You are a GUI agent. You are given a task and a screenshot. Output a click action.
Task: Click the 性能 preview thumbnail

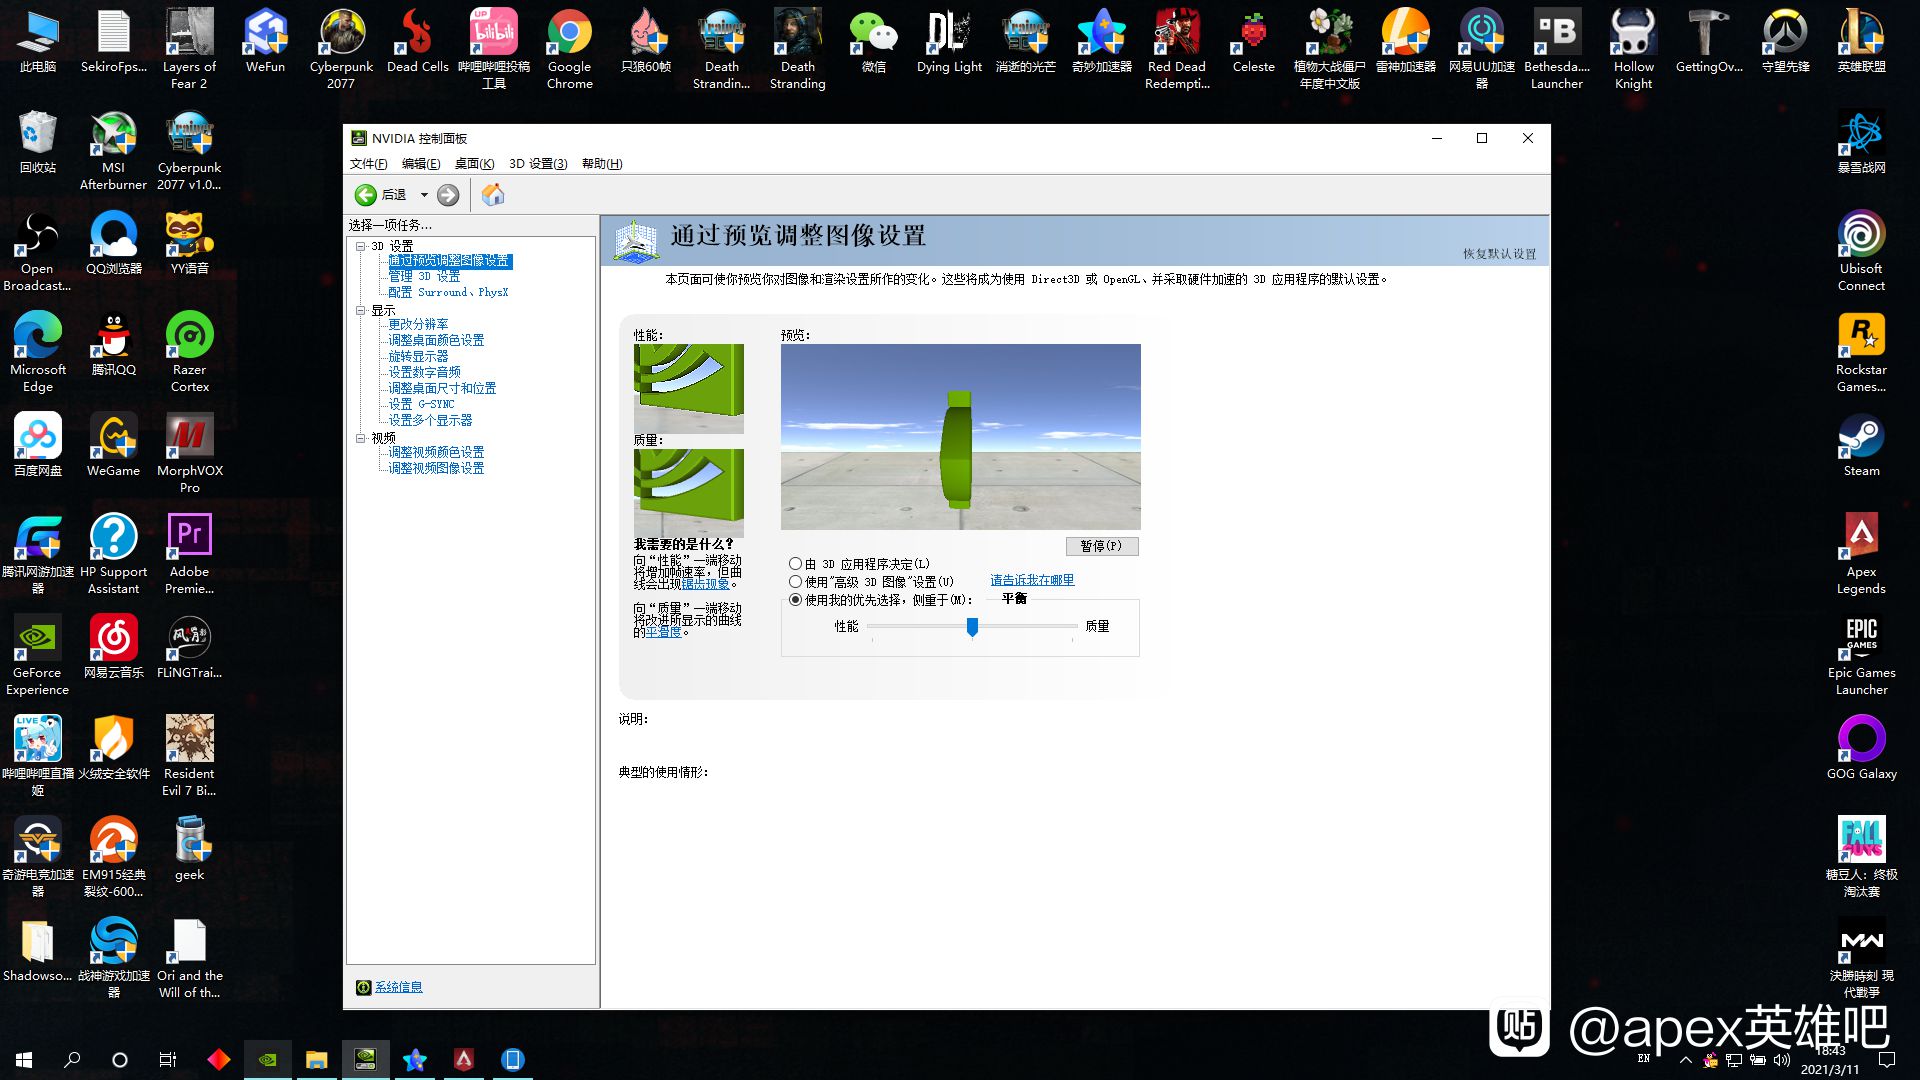click(688, 389)
